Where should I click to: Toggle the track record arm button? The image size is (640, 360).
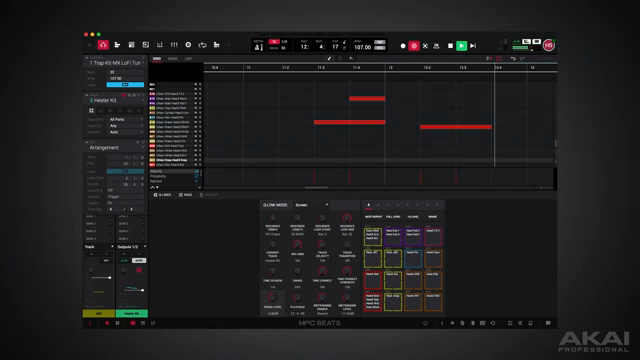tap(139, 270)
